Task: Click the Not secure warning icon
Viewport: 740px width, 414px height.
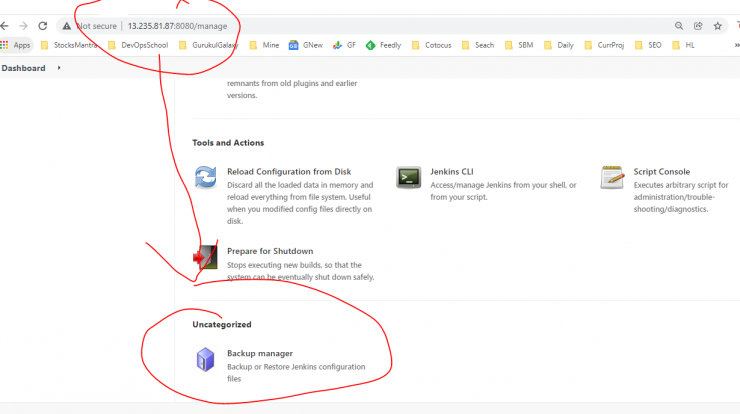Action: click(67, 26)
